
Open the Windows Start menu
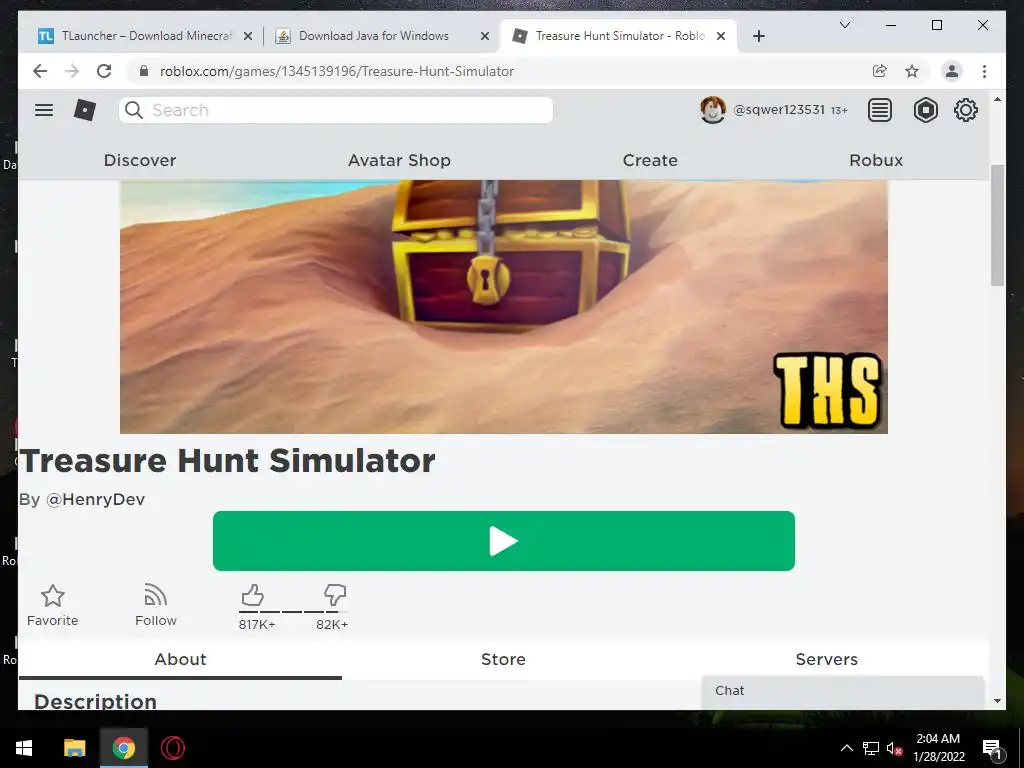(x=24, y=748)
